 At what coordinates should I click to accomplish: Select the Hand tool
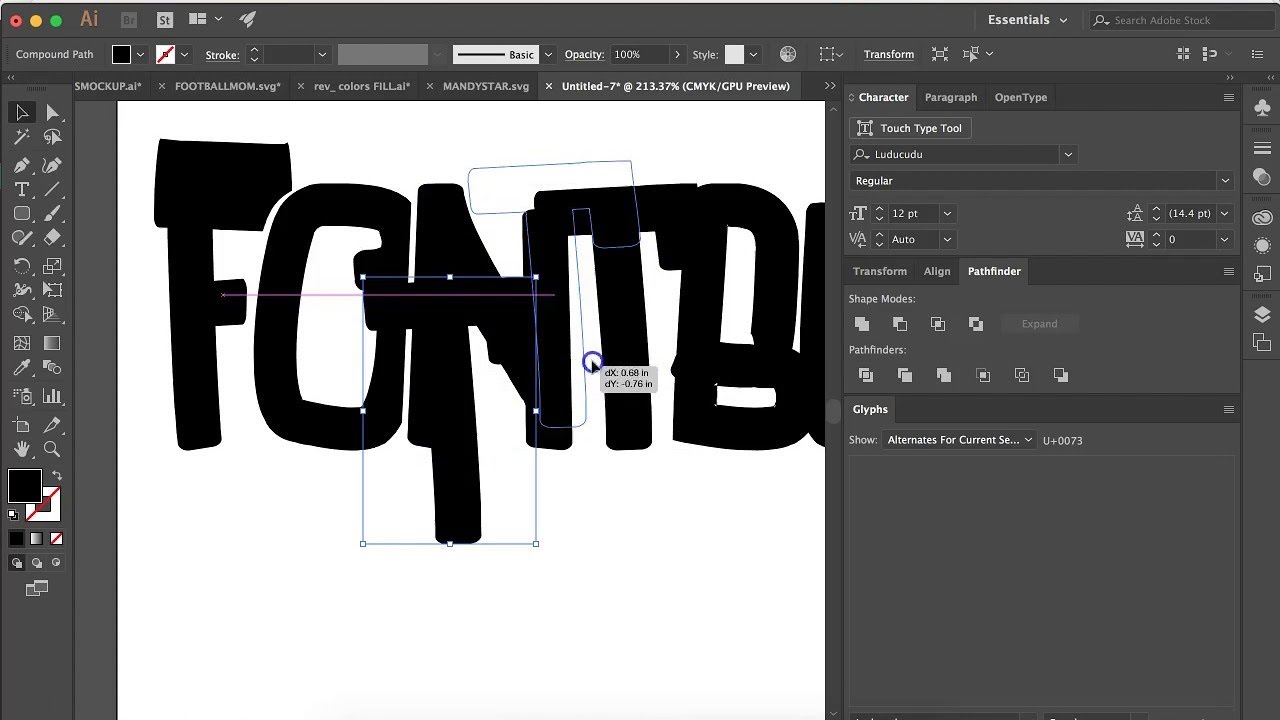tap(22, 449)
